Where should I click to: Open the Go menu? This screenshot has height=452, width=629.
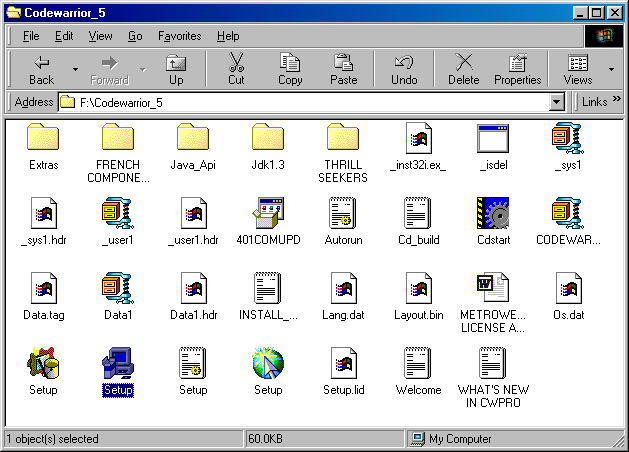(x=135, y=36)
